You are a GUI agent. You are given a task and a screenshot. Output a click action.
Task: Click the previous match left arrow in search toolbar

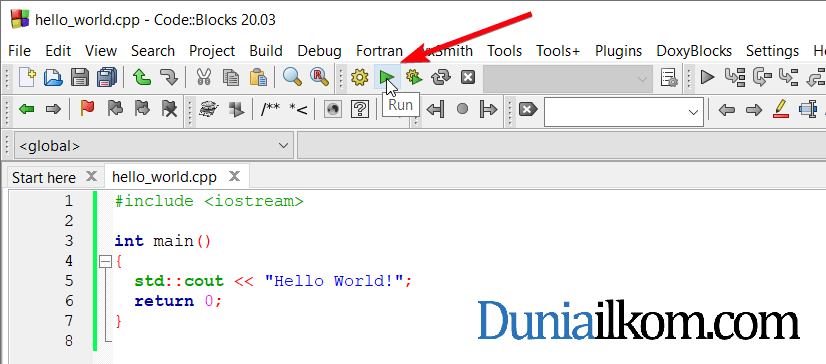pos(726,110)
